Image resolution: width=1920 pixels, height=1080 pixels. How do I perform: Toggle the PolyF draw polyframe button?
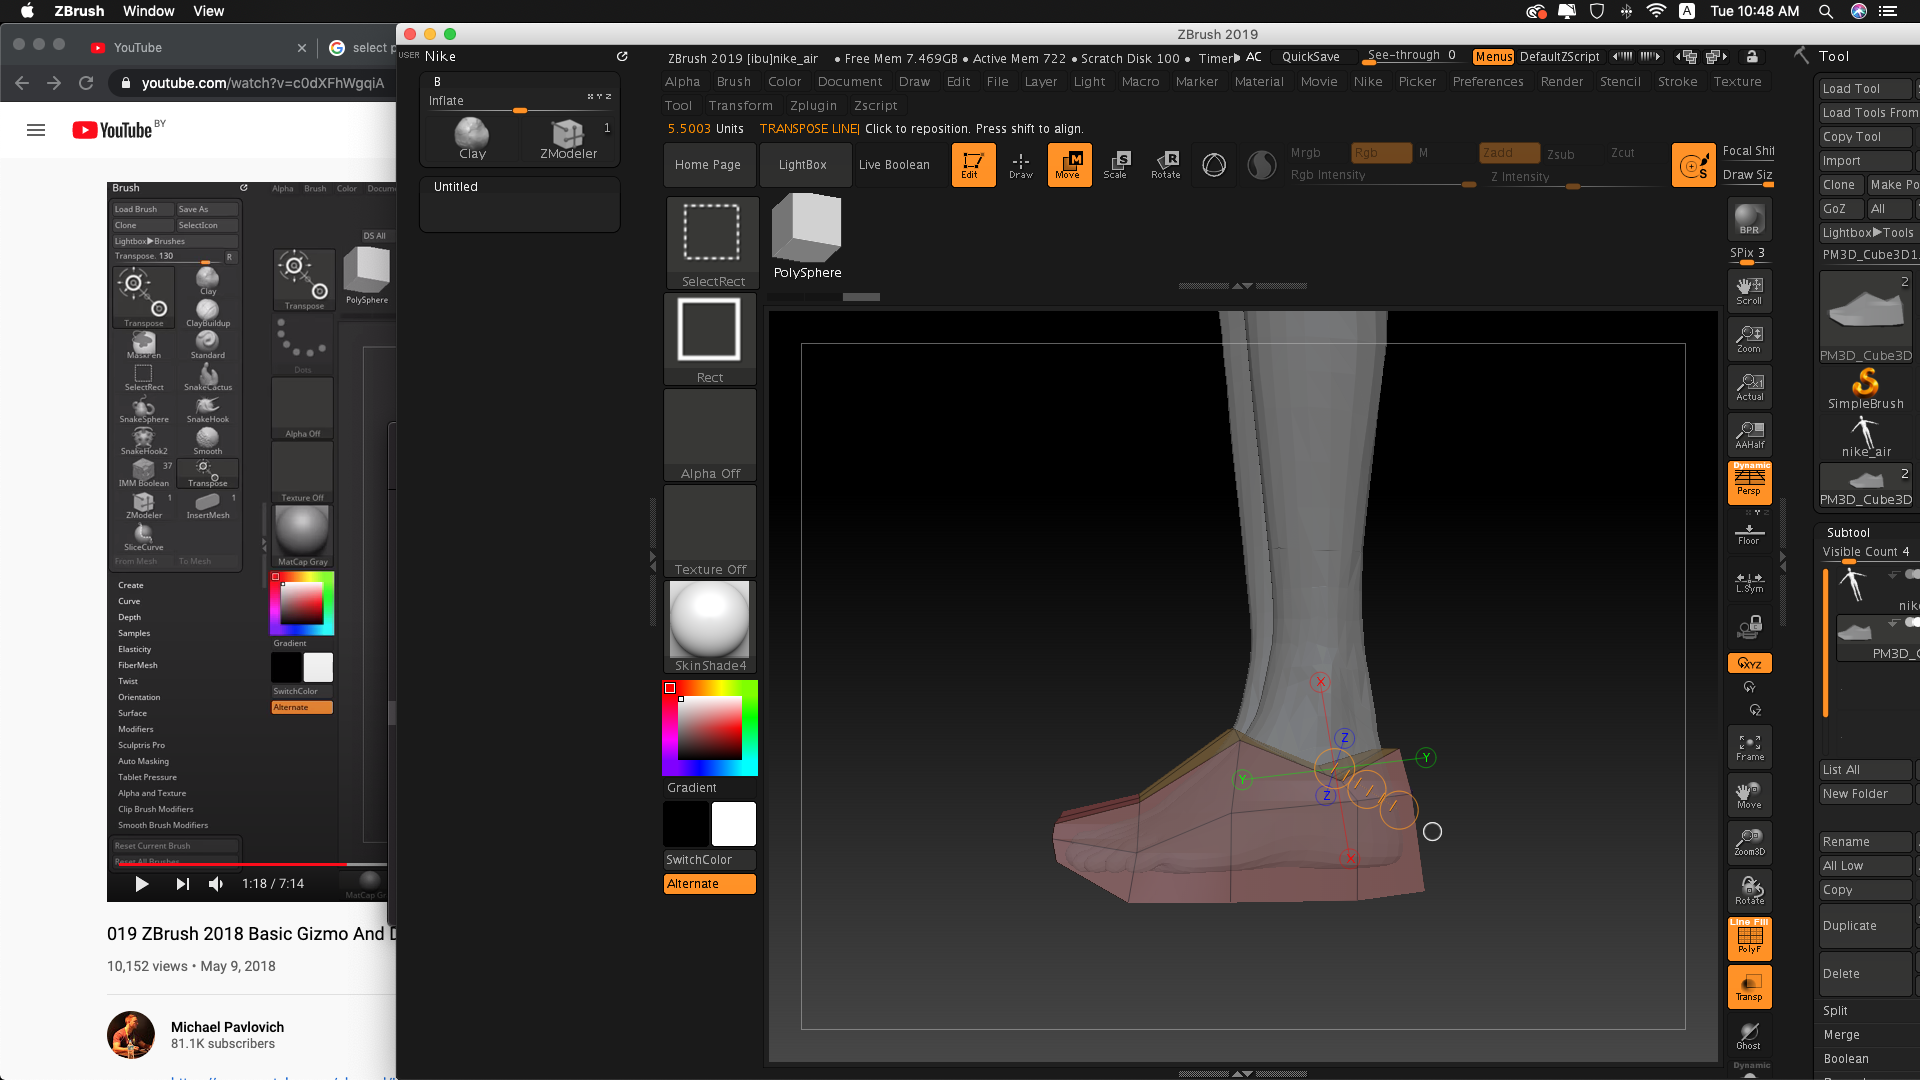click(1749, 939)
